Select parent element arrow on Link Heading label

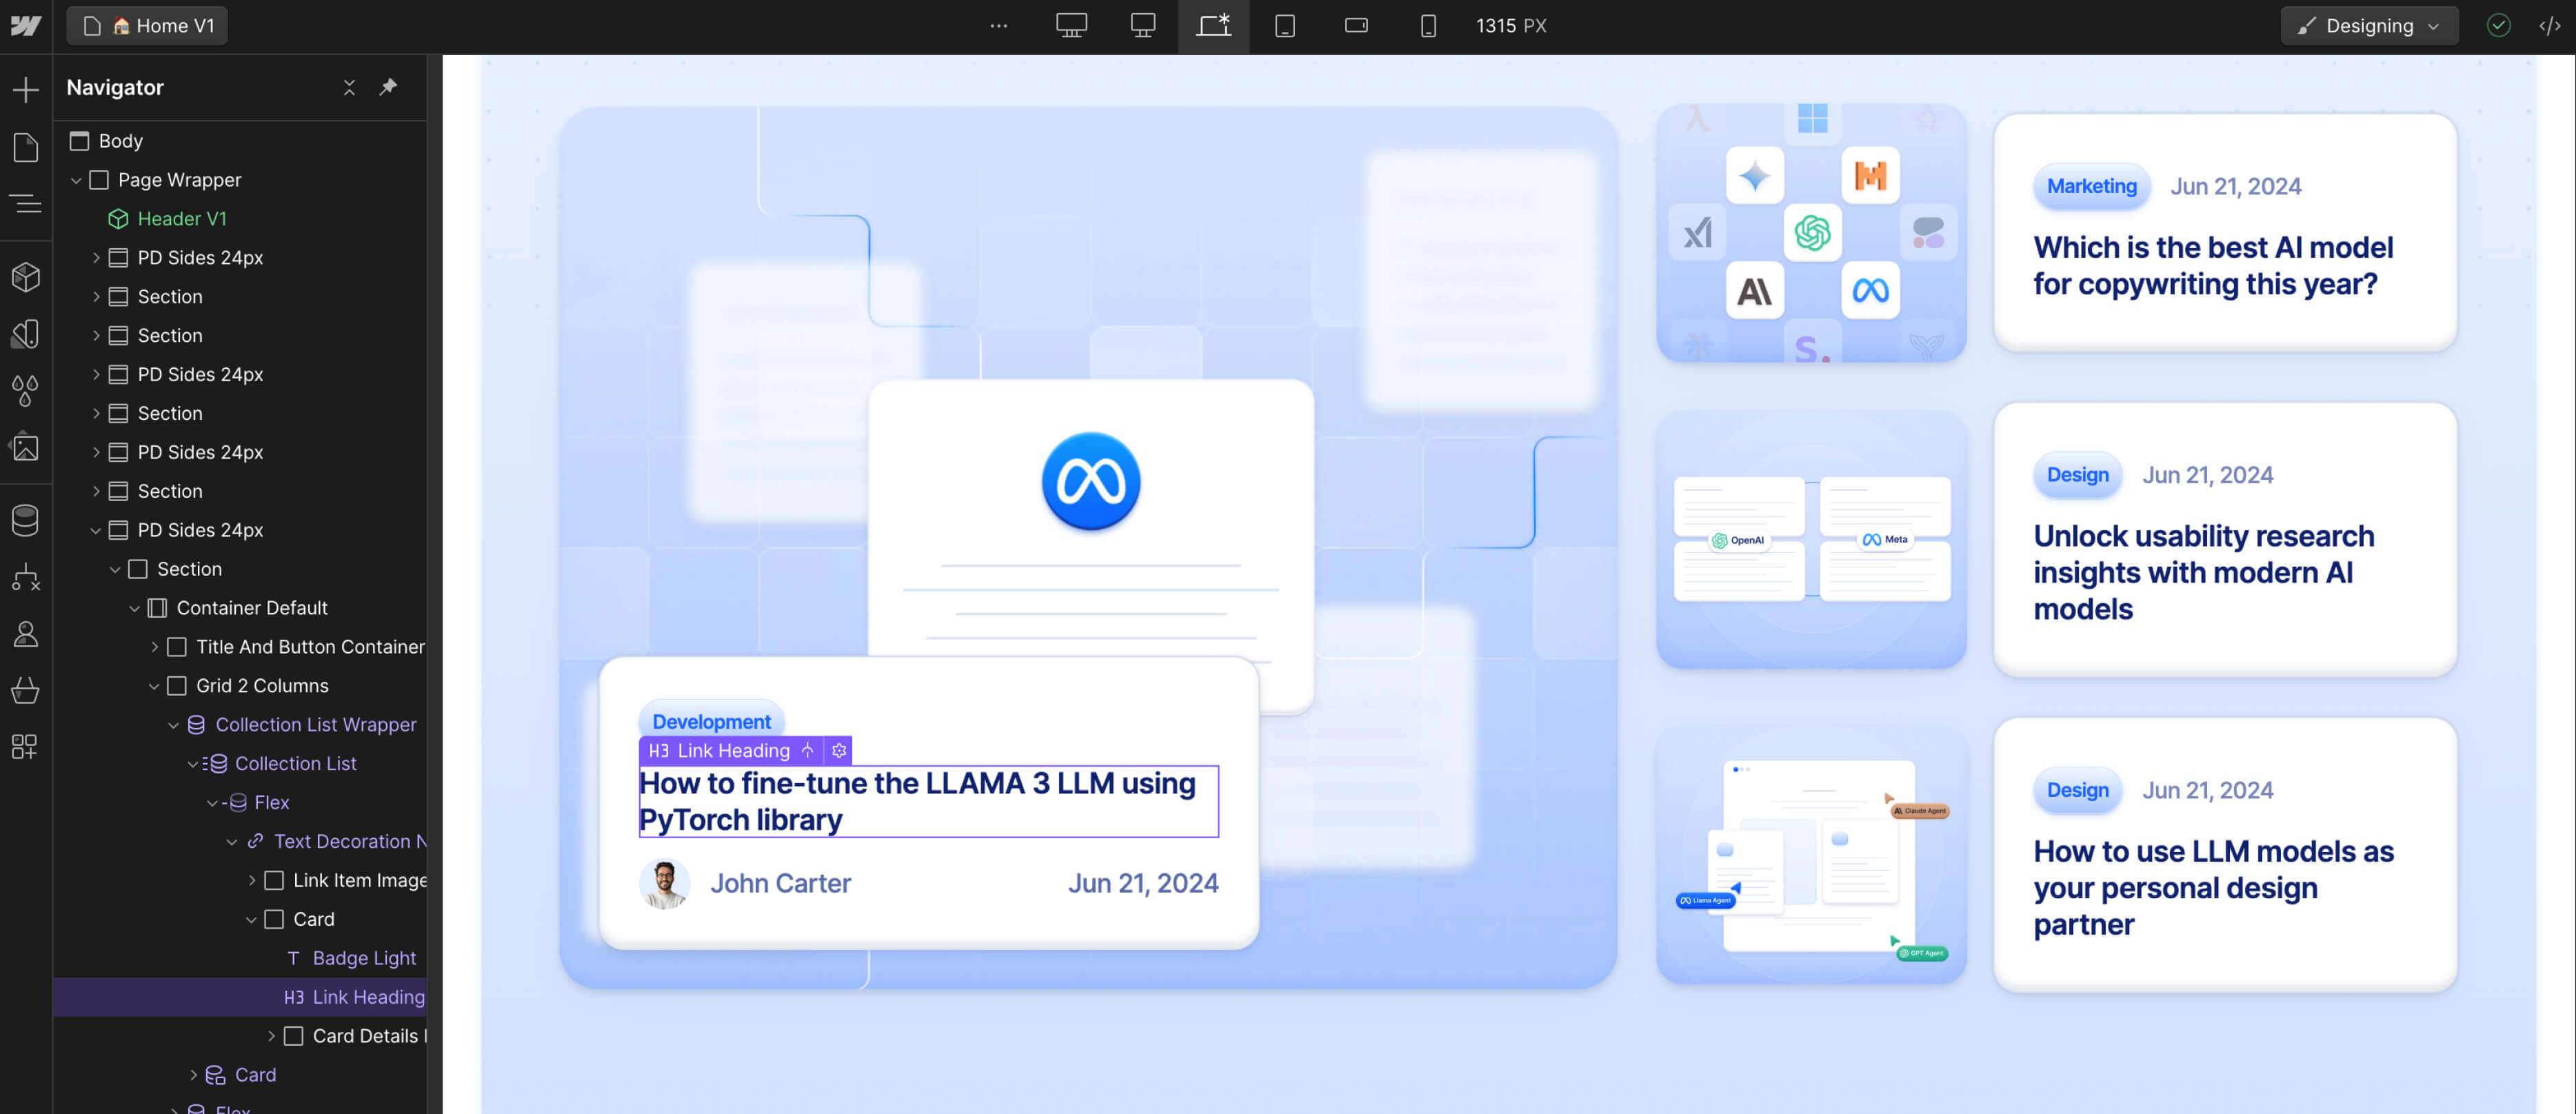point(808,751)
